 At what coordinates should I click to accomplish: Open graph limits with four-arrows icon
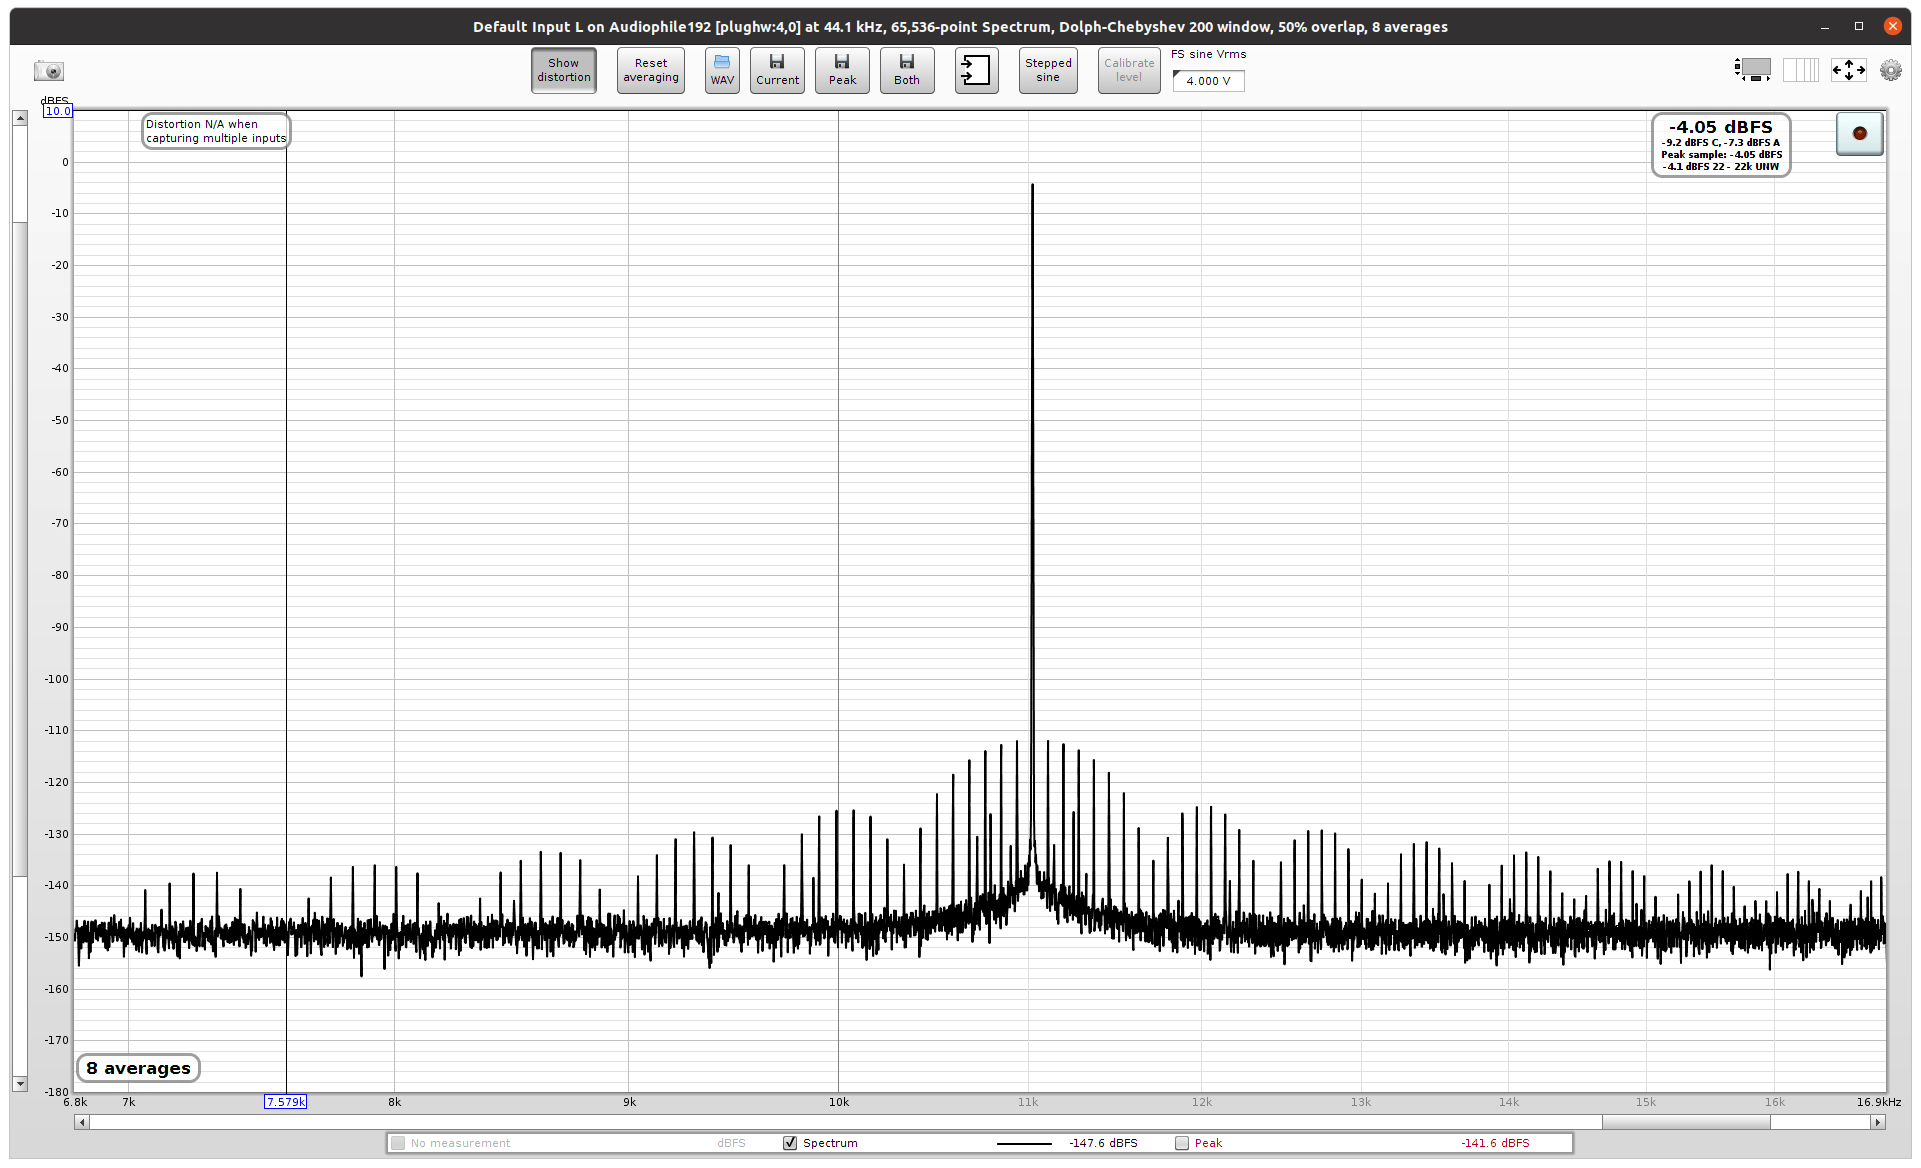pyautogui.click(x=1848, y=70)
